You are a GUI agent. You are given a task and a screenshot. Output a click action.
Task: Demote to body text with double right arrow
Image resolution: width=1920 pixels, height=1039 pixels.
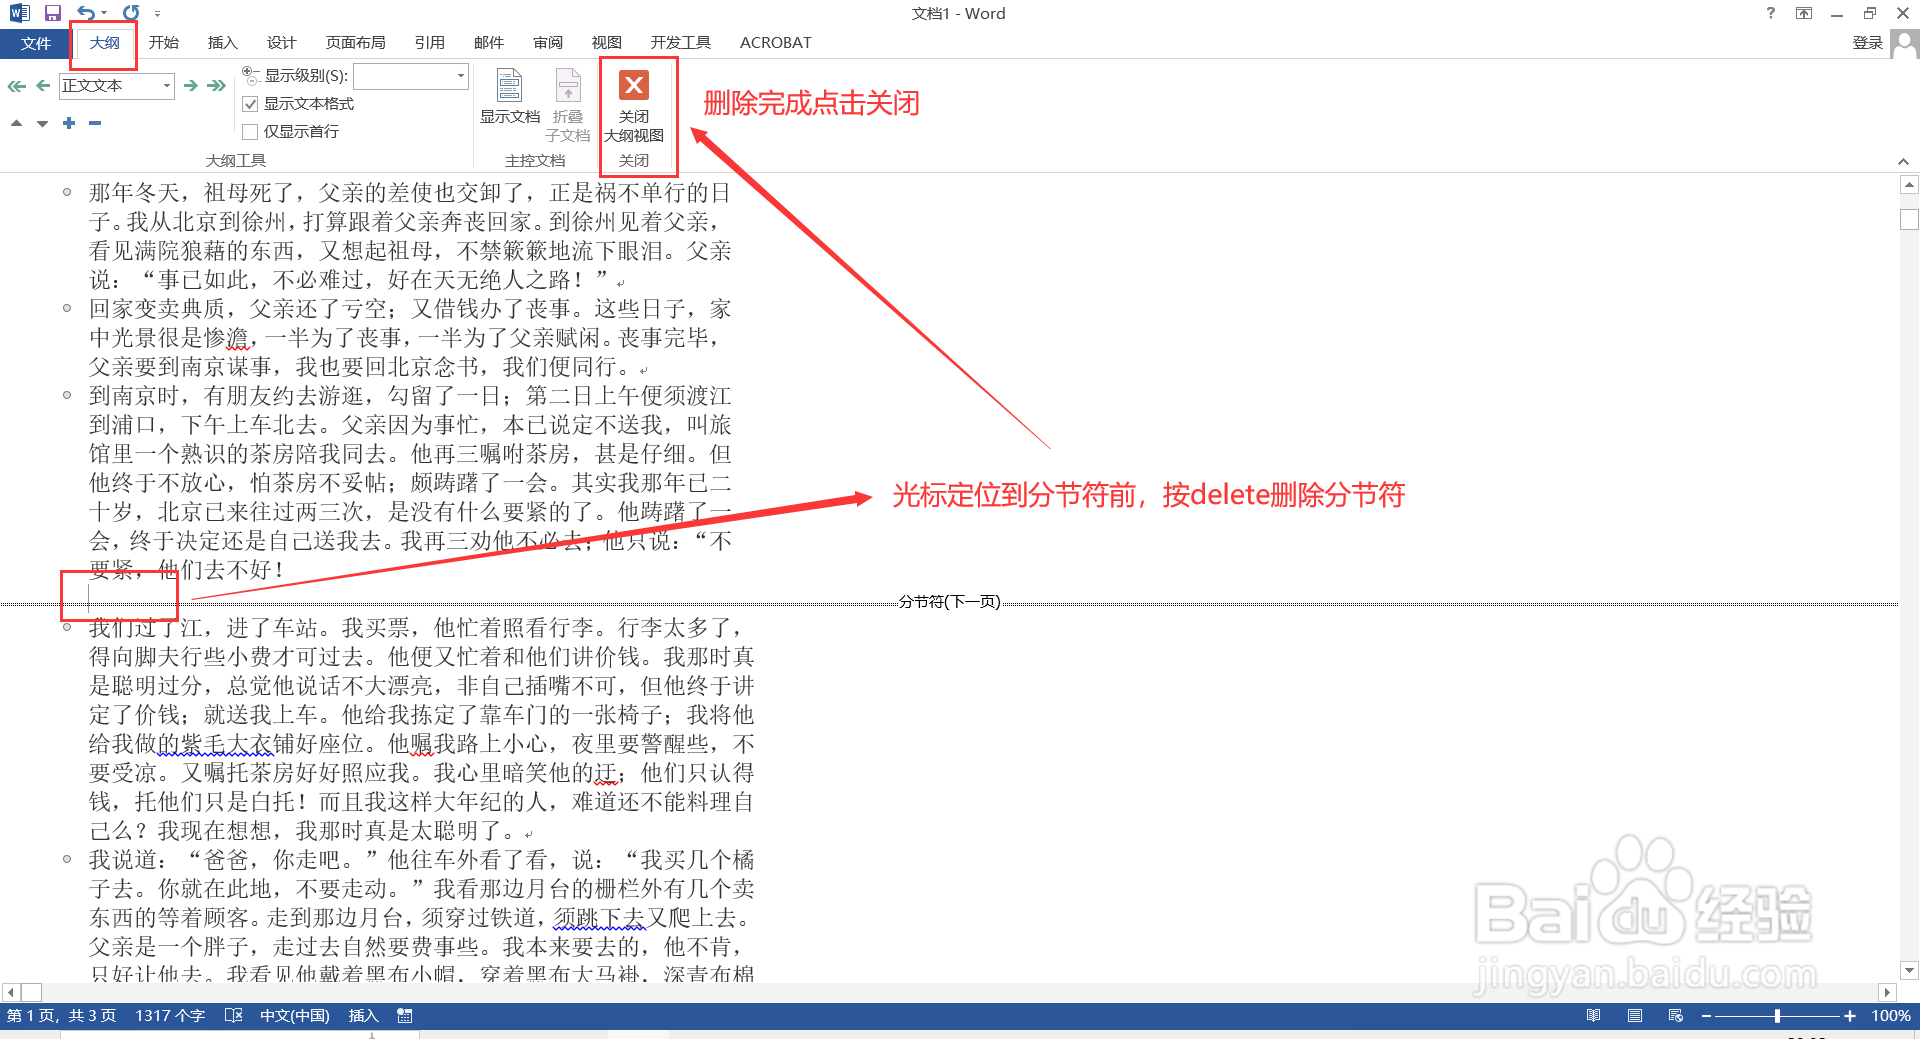coord(216,86)
